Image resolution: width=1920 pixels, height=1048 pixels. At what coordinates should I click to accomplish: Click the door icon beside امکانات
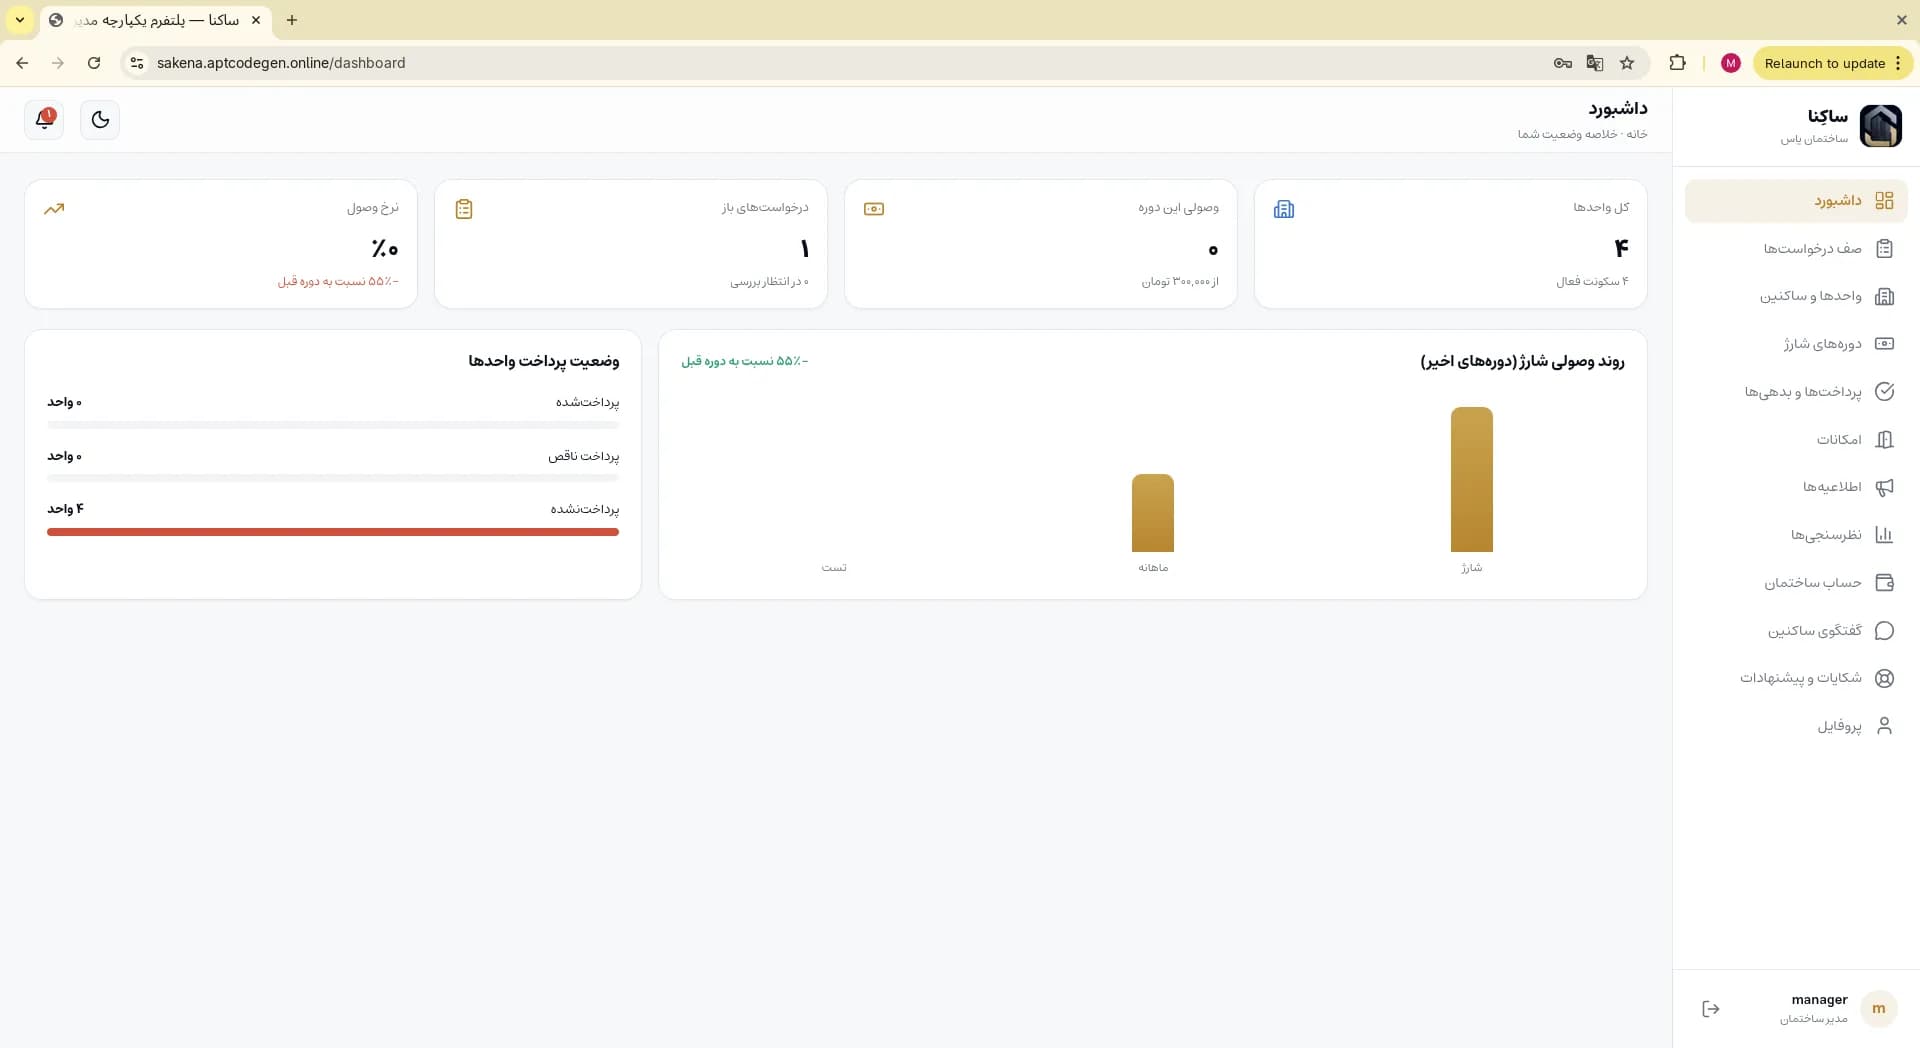click(x=1884, y=439)
